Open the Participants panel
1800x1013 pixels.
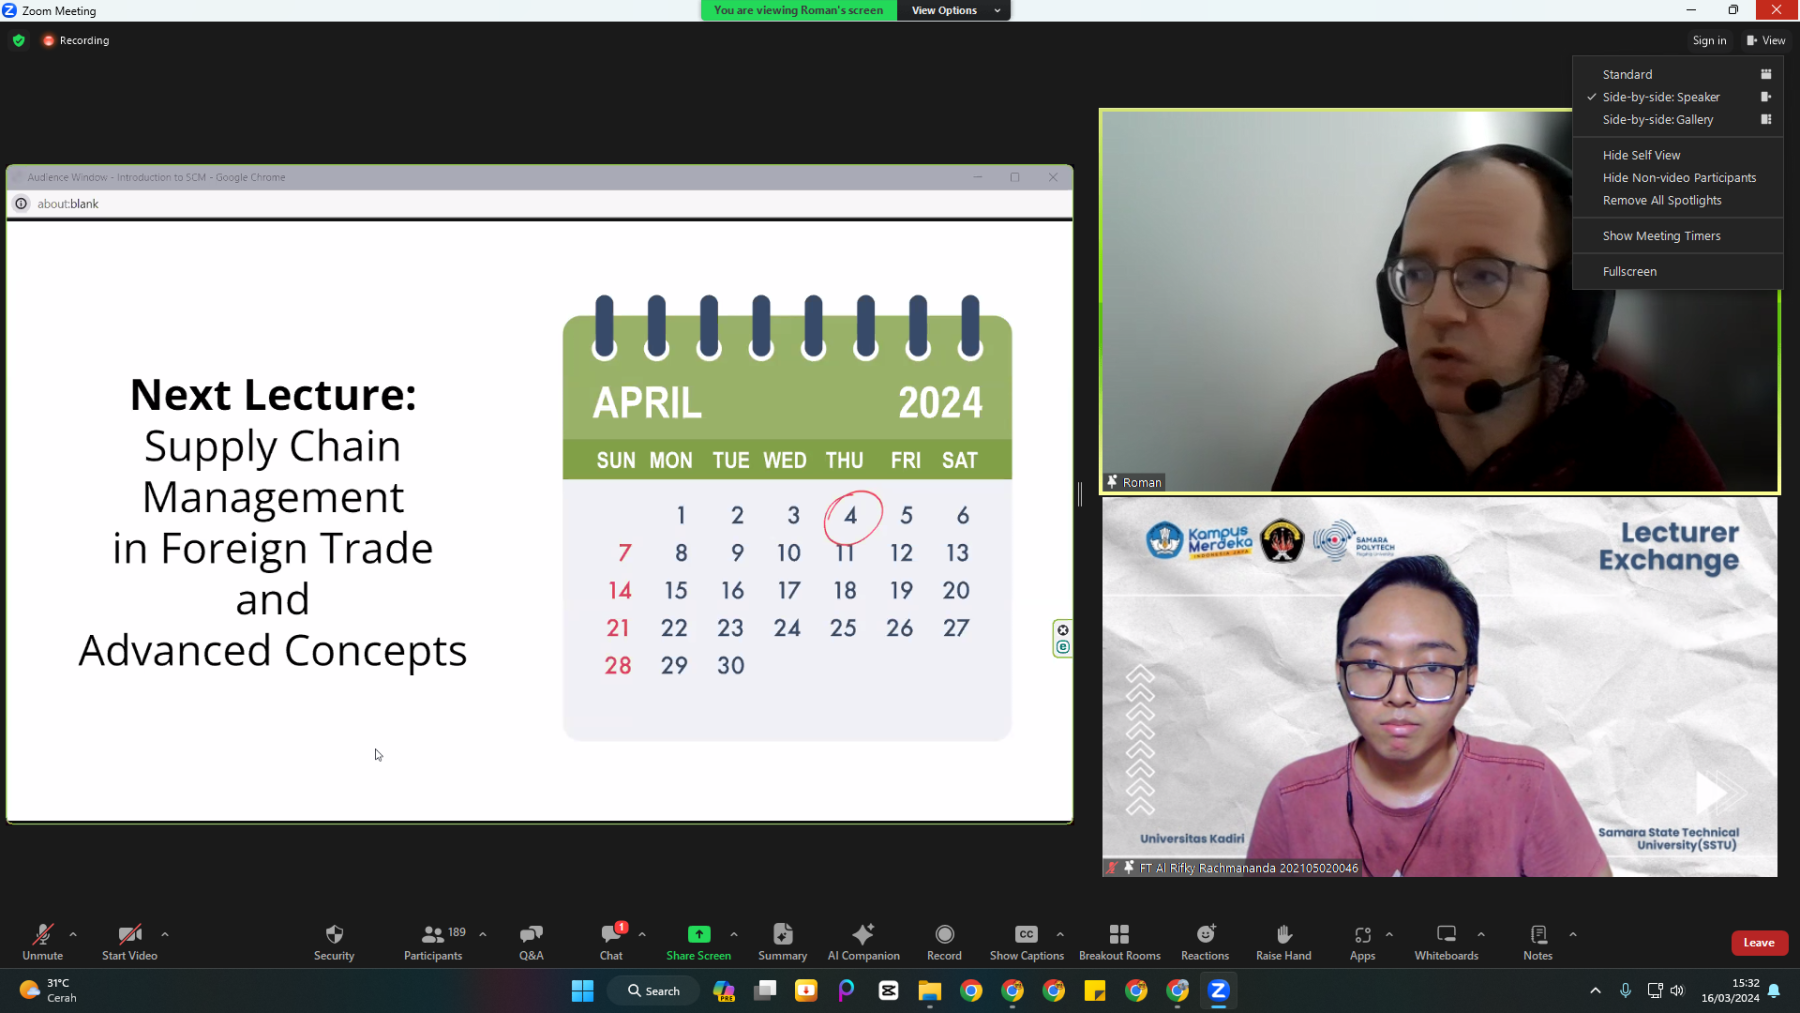433,942
